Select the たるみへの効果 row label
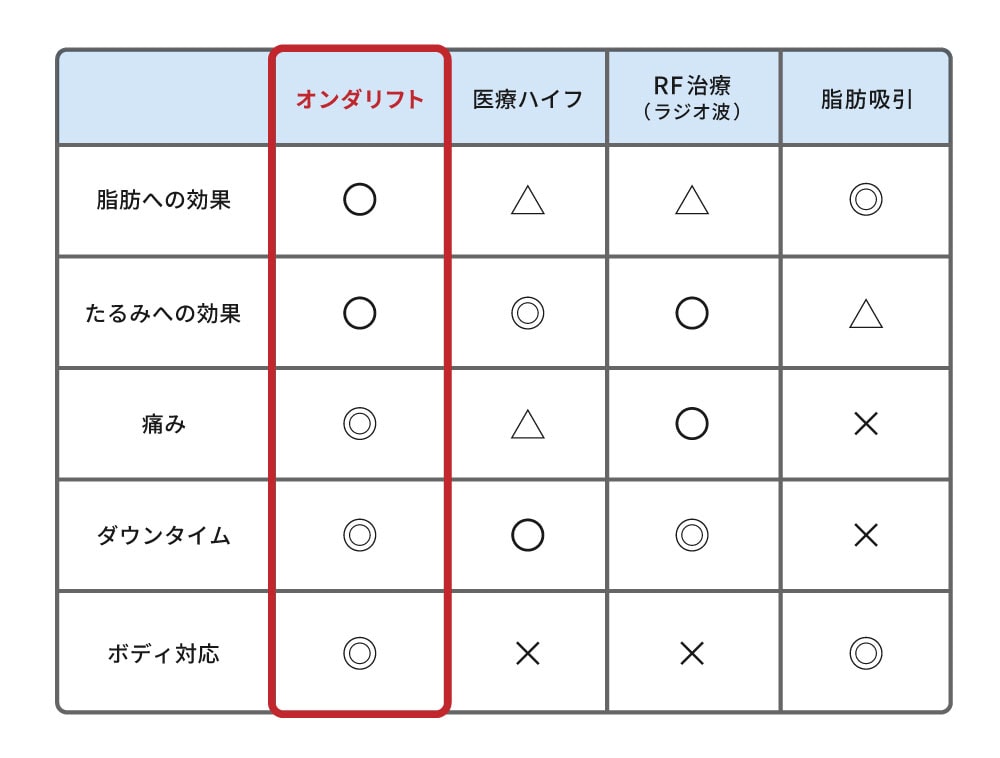Viewport: 1000px width, 758px height. (164, 314)
